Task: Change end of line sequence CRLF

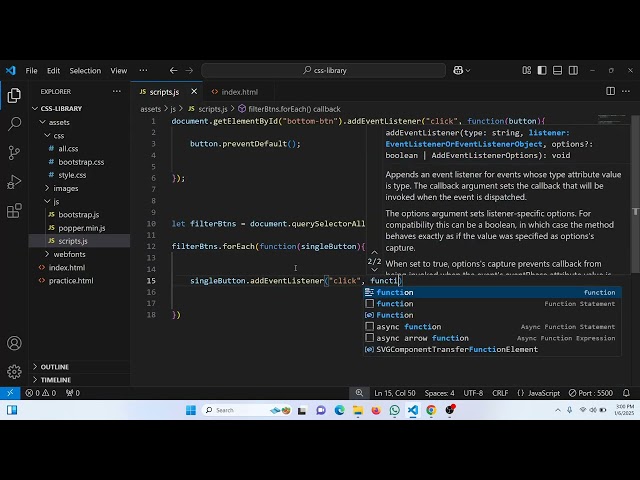Action: pyautogui.click(x=500, y=393)
